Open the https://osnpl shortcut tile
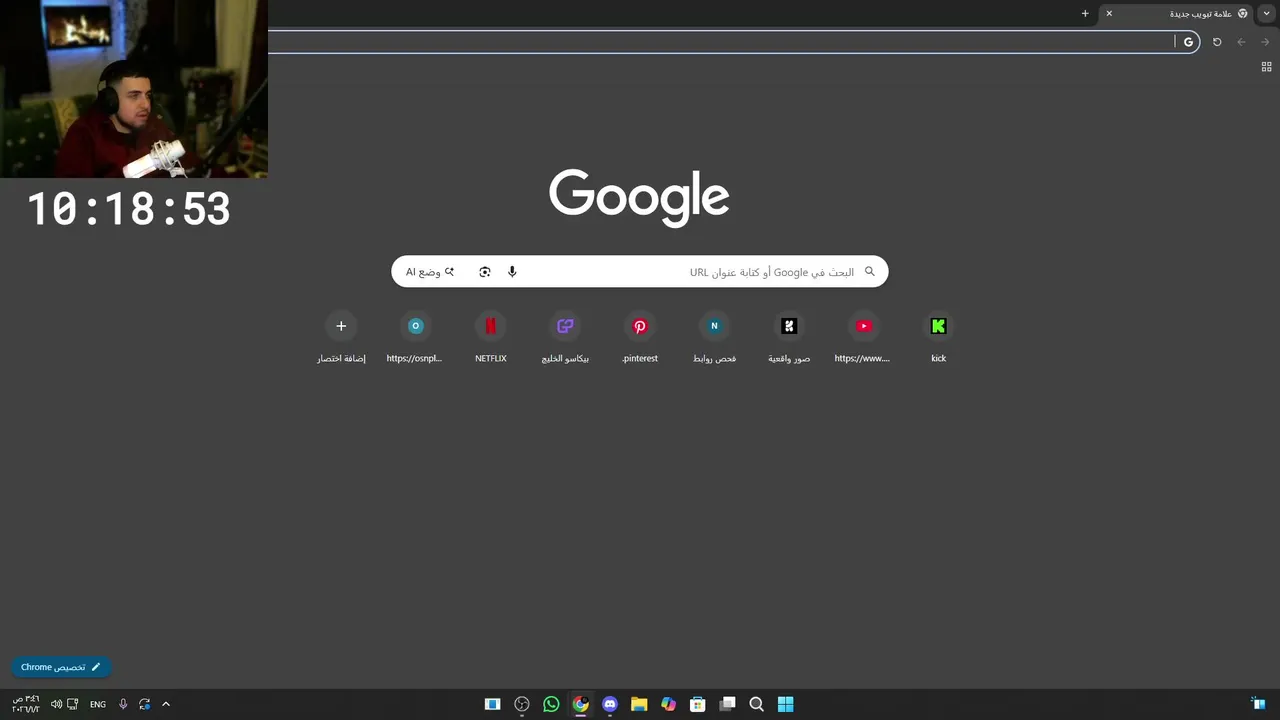The height and width of the screenshot is (720, 1280). point(415,339)
